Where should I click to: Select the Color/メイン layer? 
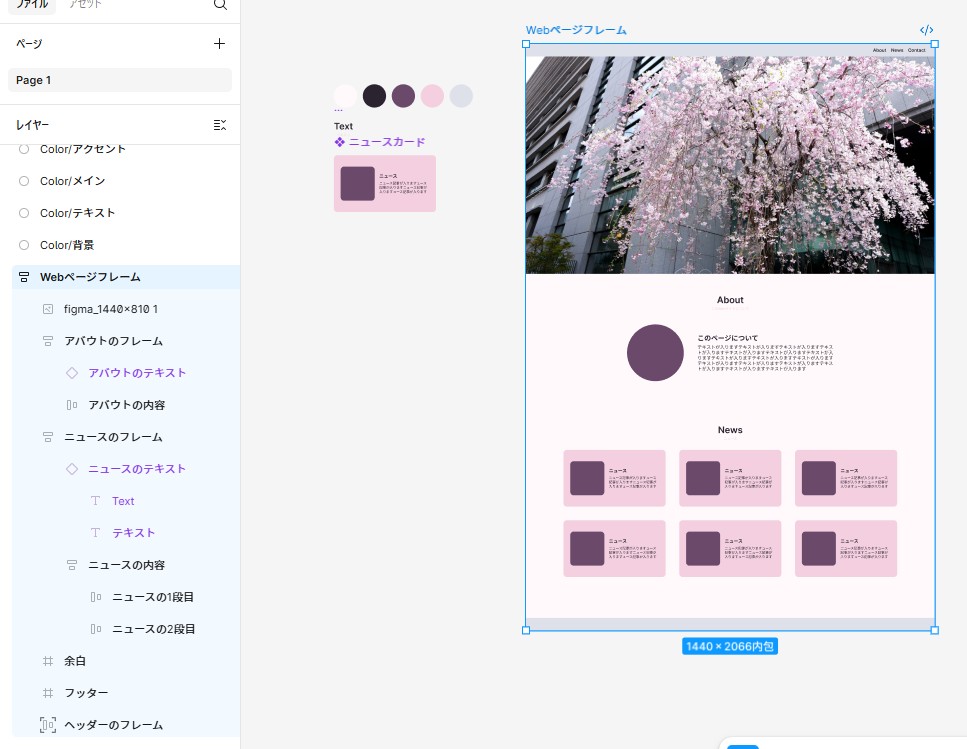(x=72, y=181)
